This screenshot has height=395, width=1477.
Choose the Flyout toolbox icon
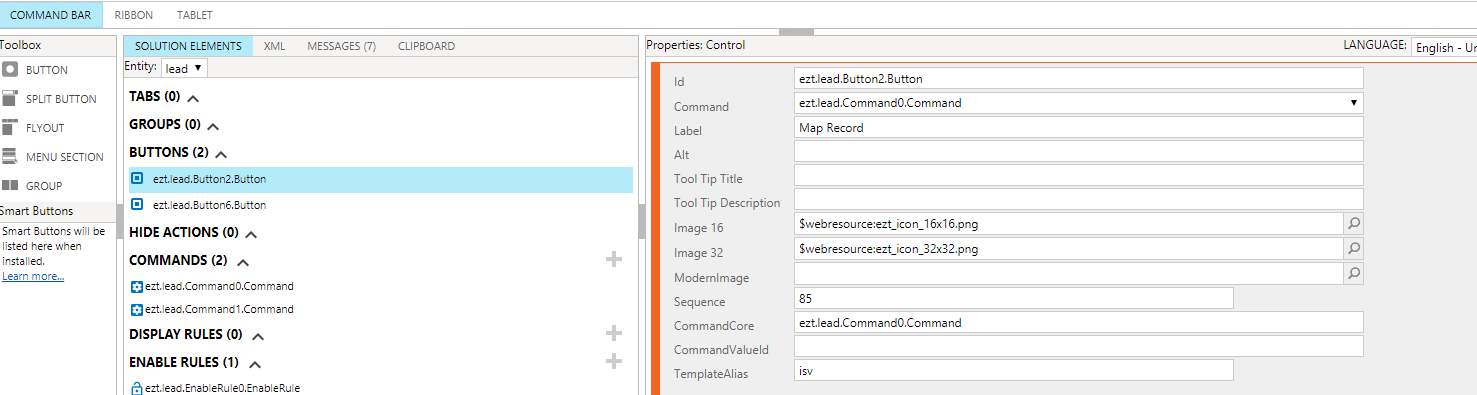point(10,128)
